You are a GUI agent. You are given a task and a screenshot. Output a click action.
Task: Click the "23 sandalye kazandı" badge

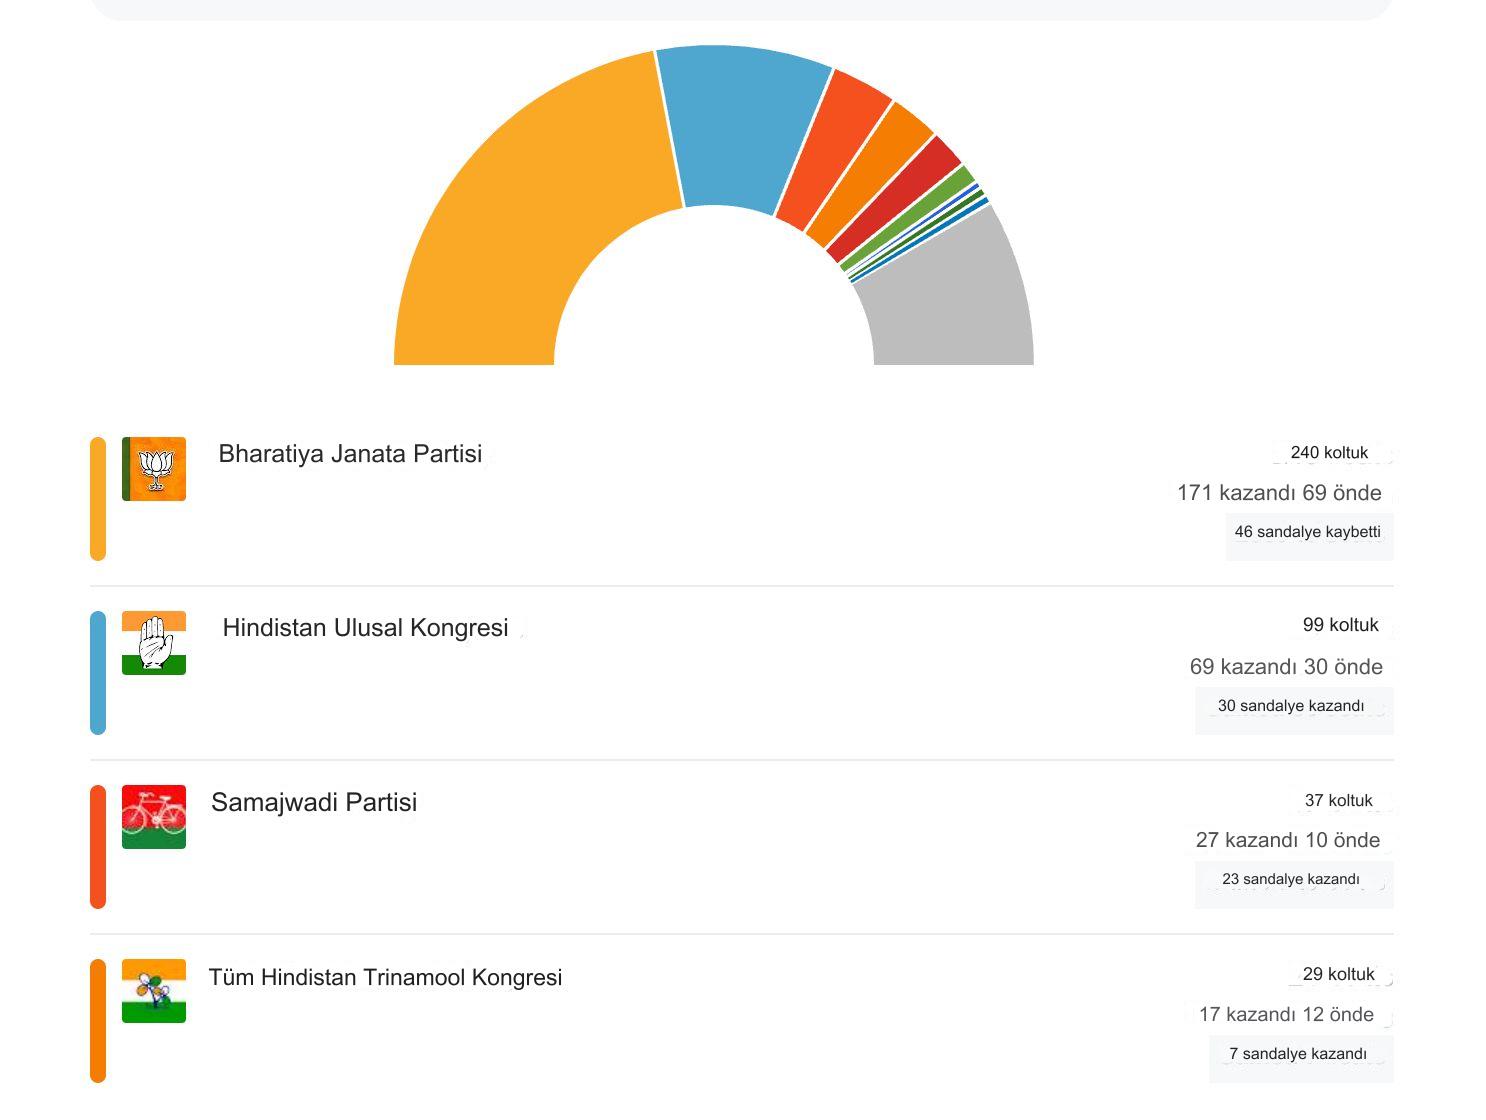point(1291,880)
